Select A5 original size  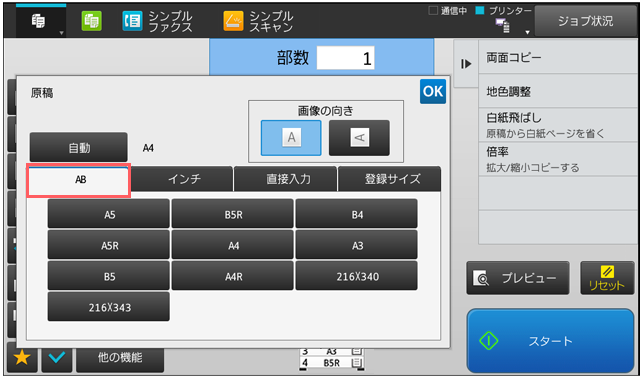(x=109, y=214)
